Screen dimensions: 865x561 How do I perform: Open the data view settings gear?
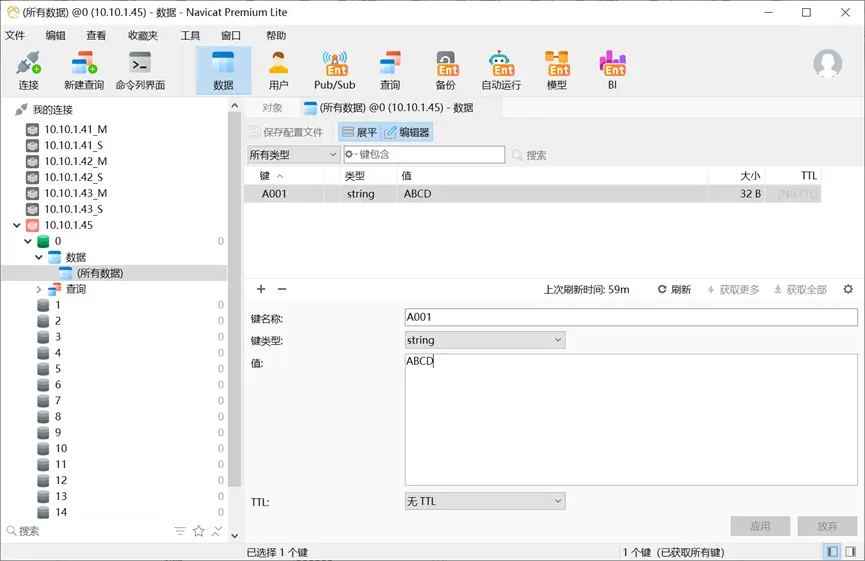coord(848,289)
